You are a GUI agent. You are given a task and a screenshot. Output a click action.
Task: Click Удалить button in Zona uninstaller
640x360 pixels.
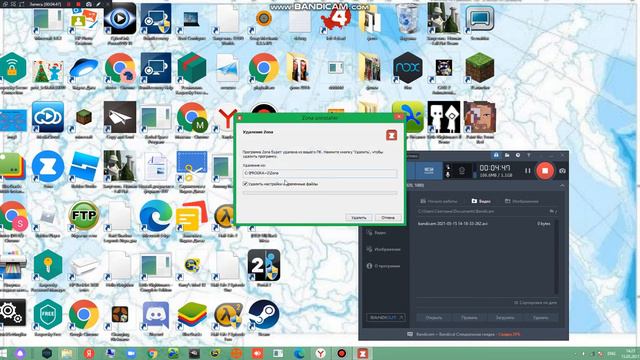click(x=358, y=218)
